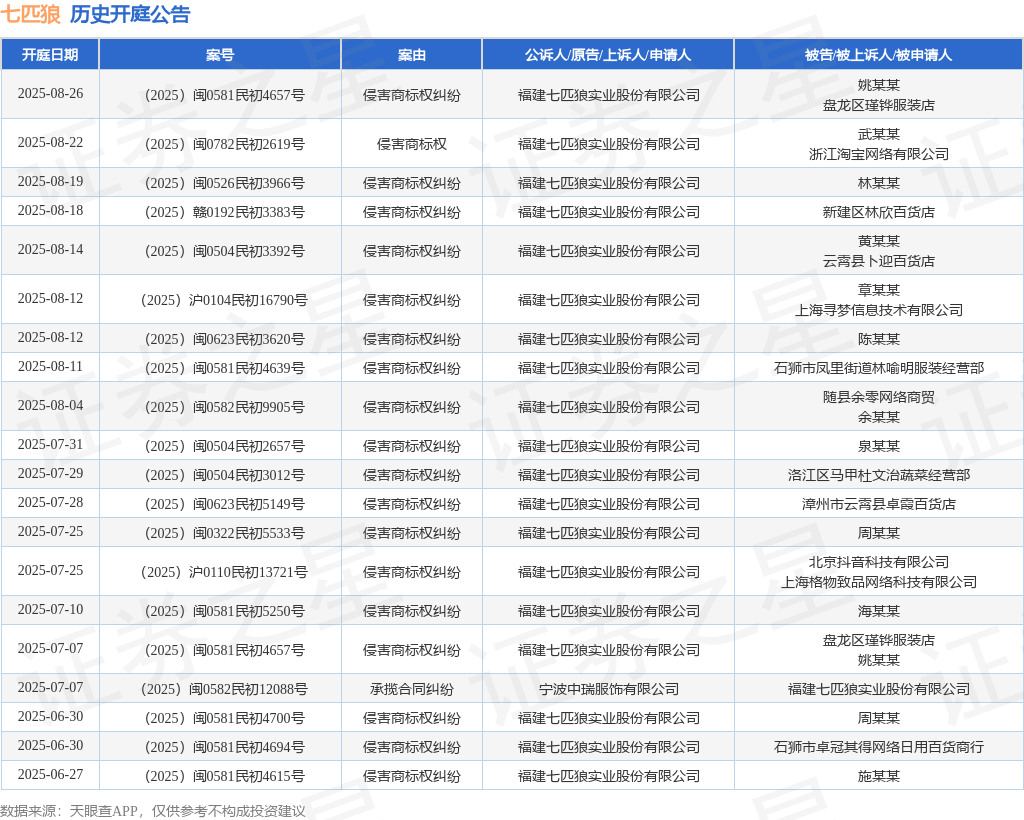Select case number (2025)闽0581民初5250号
Screen dimensions: 1024x820
[x=224, y=612]
